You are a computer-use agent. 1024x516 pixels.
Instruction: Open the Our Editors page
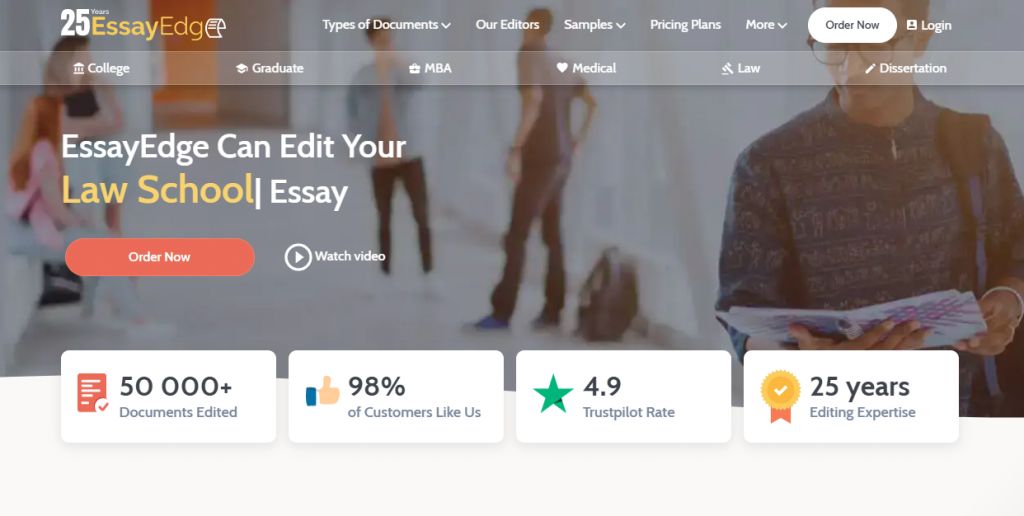pos(507,25)
